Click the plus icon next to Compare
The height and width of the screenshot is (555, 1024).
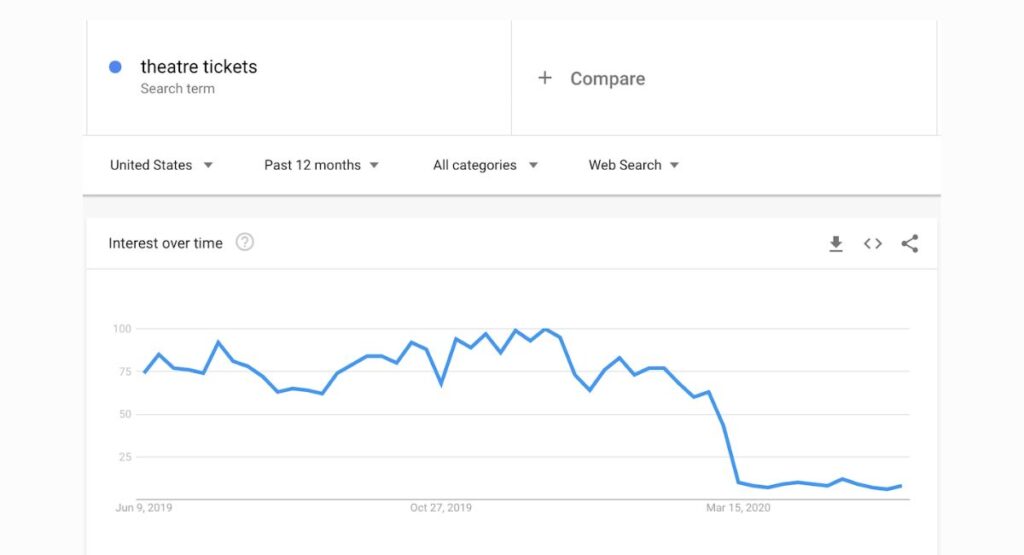click(x=545, y=78)
